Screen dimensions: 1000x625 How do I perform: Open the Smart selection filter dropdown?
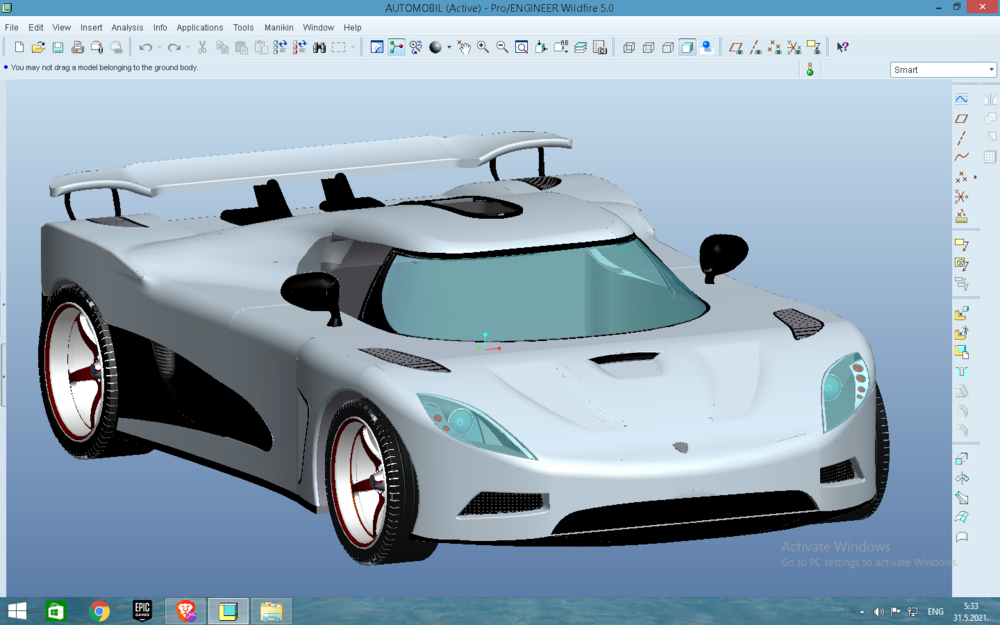click(x=943, y=70)
